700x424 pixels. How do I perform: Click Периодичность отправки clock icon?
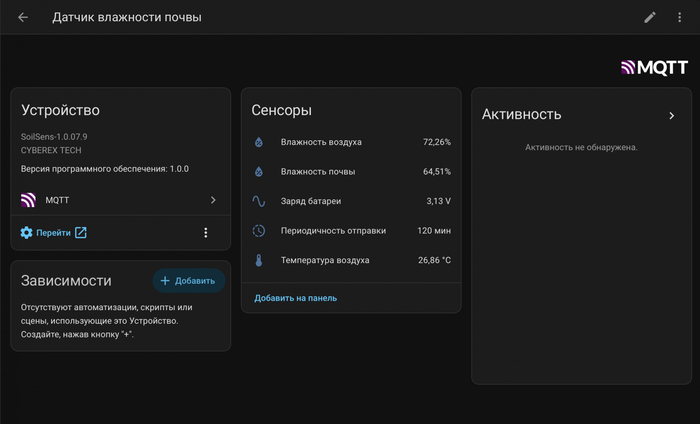tap(258, 231)
